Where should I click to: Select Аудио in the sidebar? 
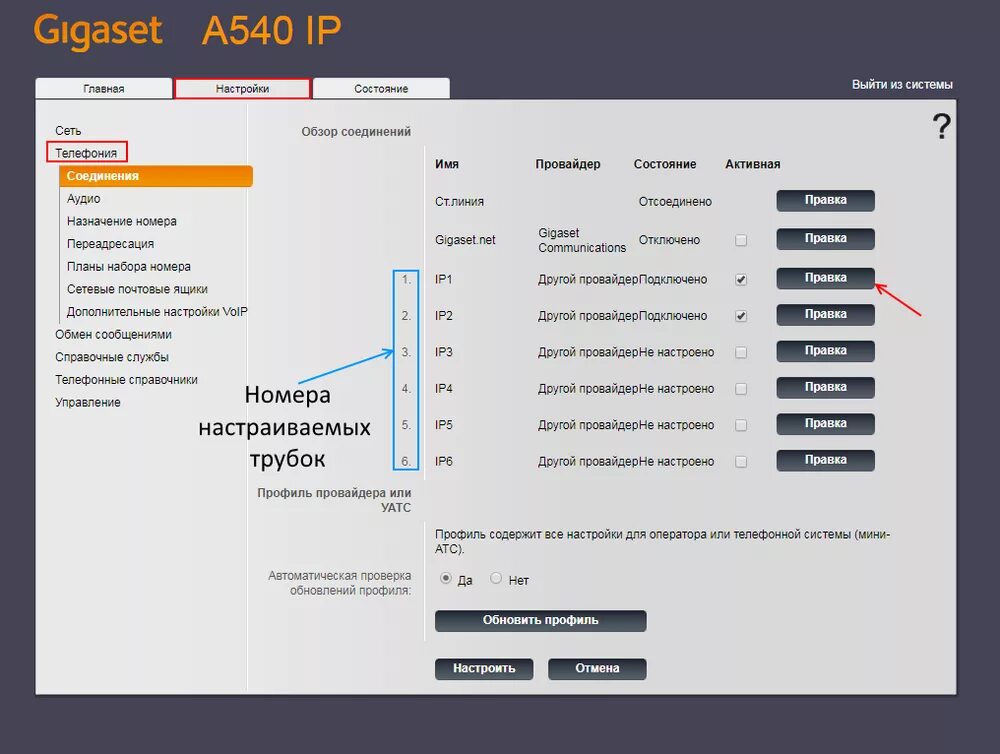click(84, 198)
